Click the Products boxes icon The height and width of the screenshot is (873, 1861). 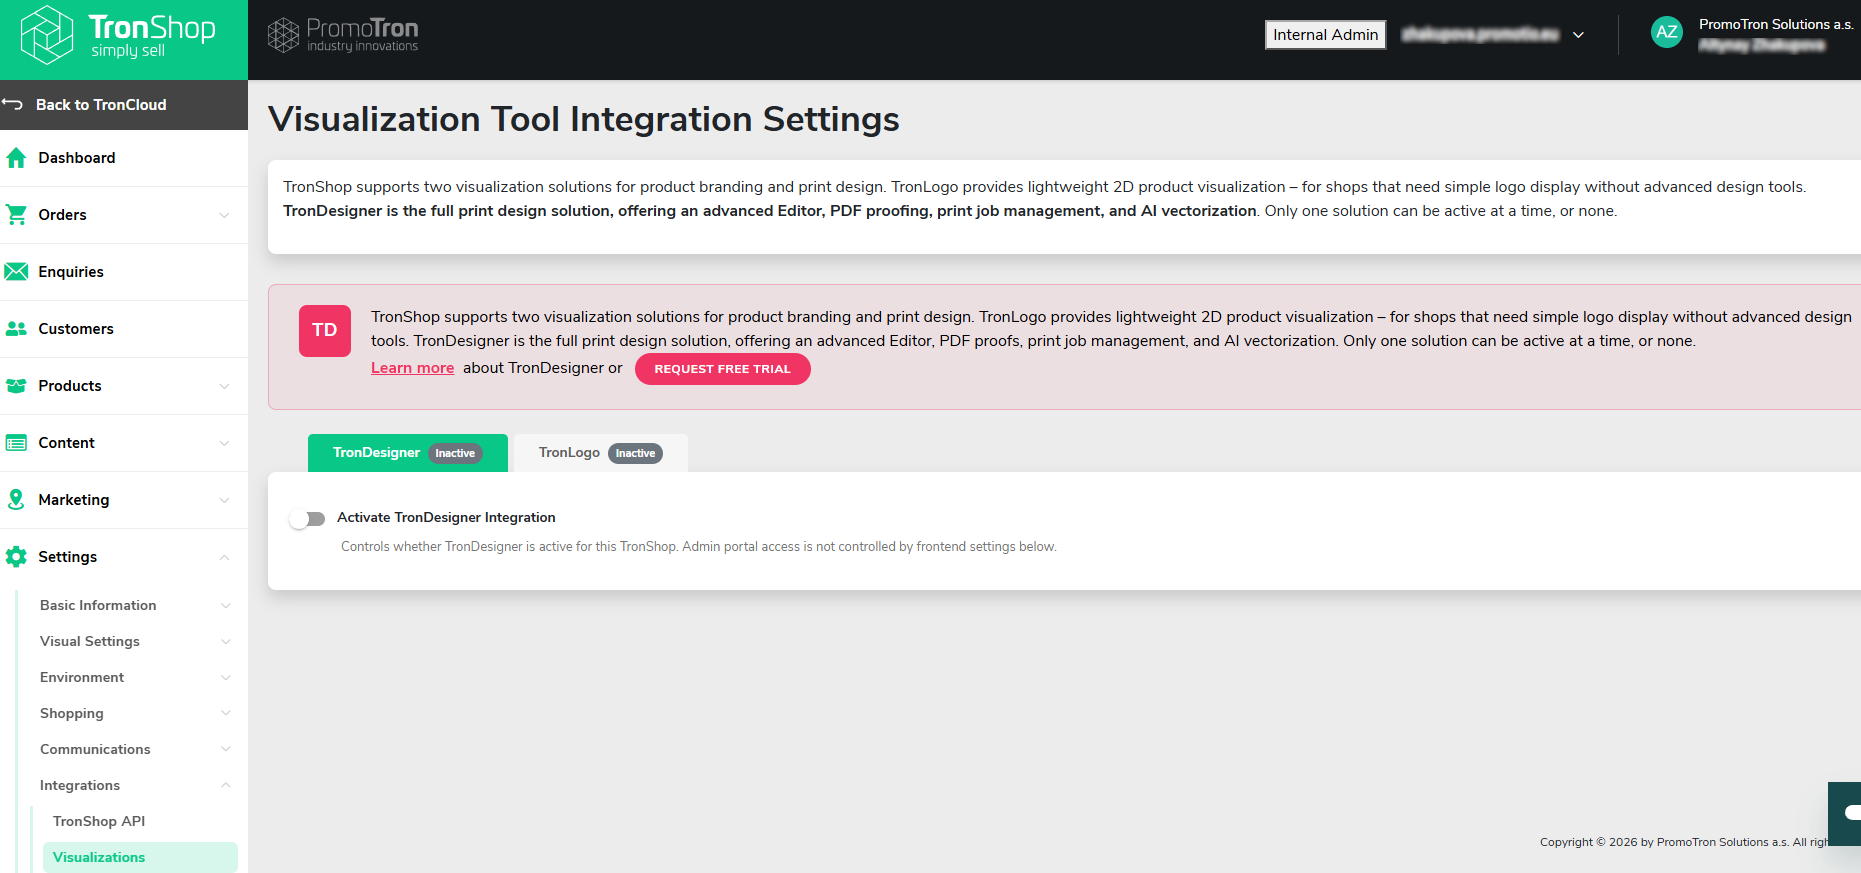(x=16, y=386)
